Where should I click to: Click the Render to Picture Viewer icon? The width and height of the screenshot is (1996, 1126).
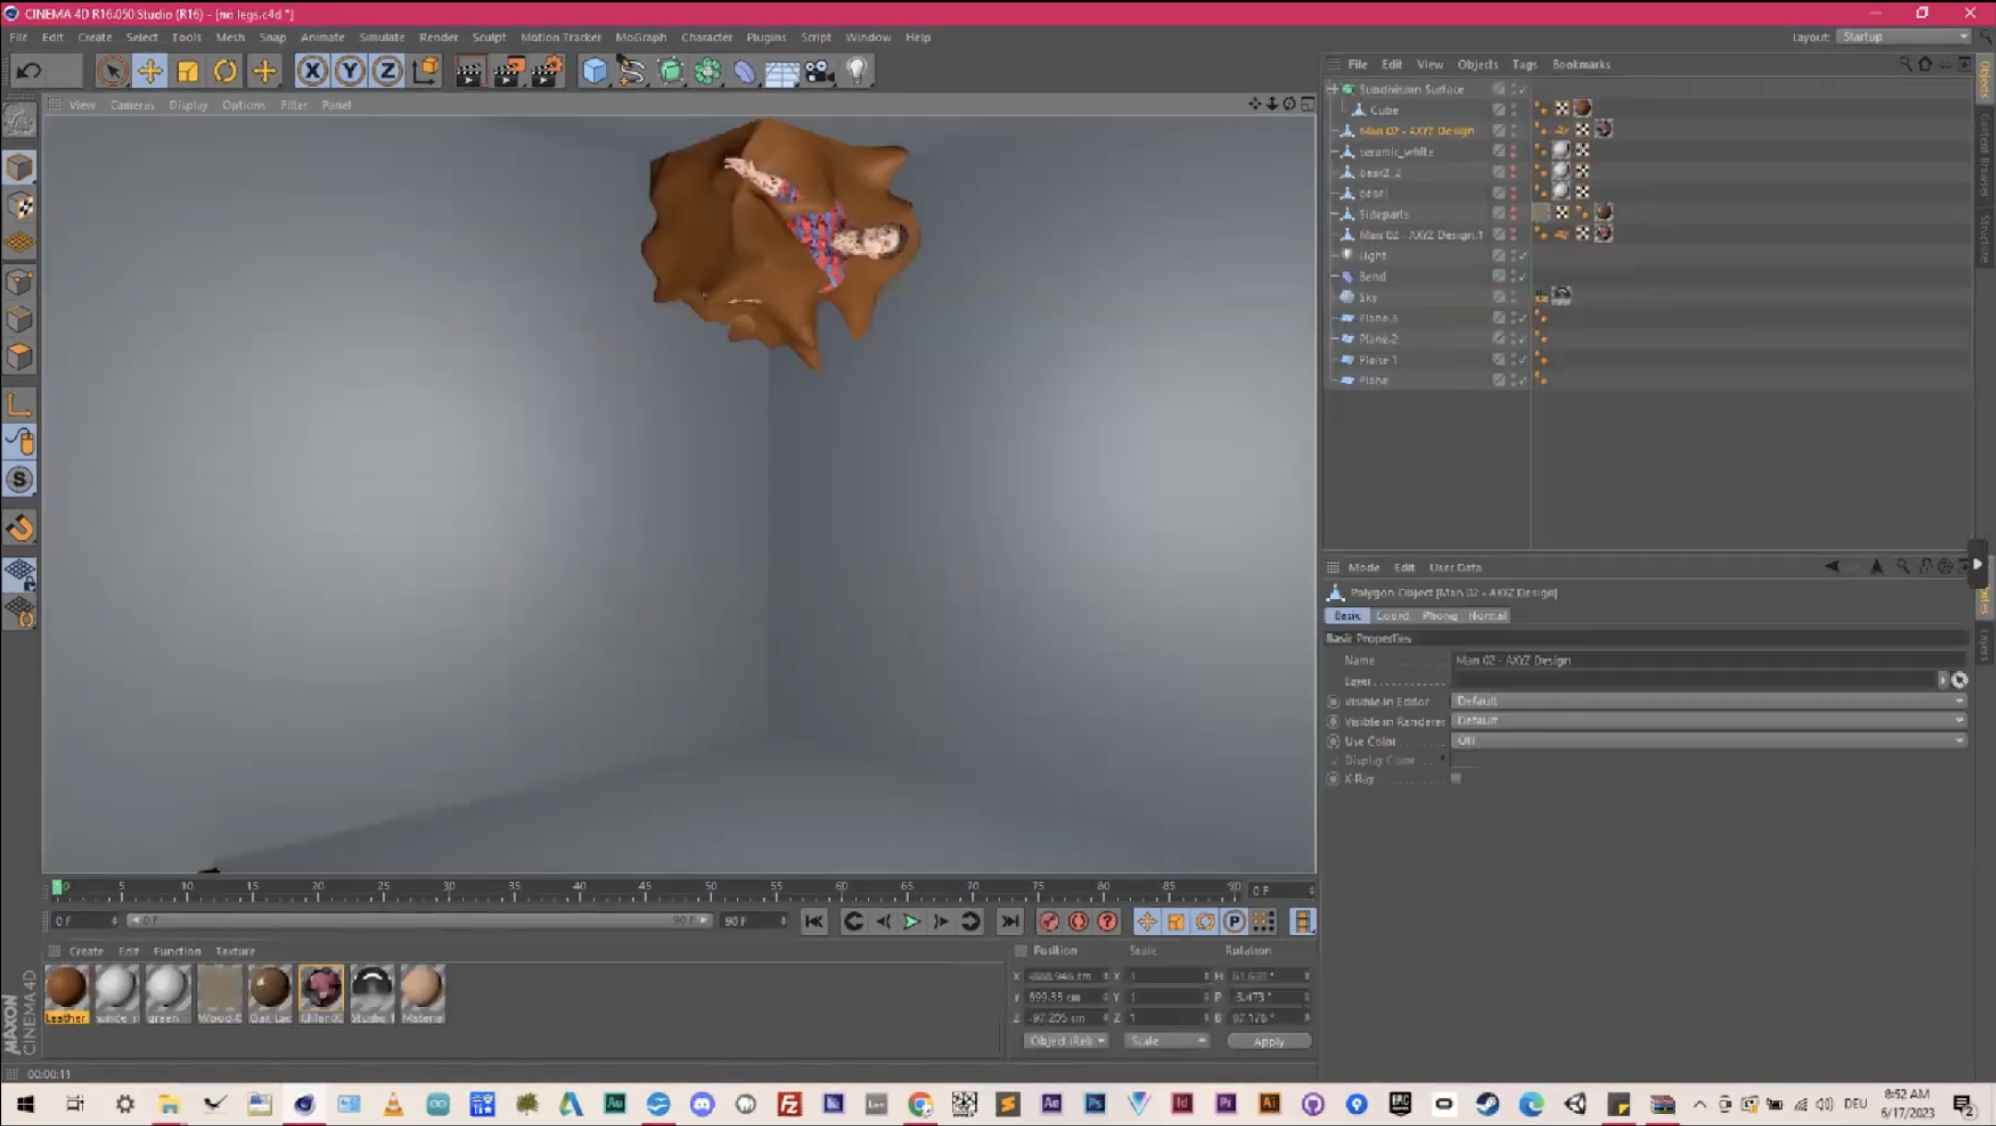click(x=508, y=71)
